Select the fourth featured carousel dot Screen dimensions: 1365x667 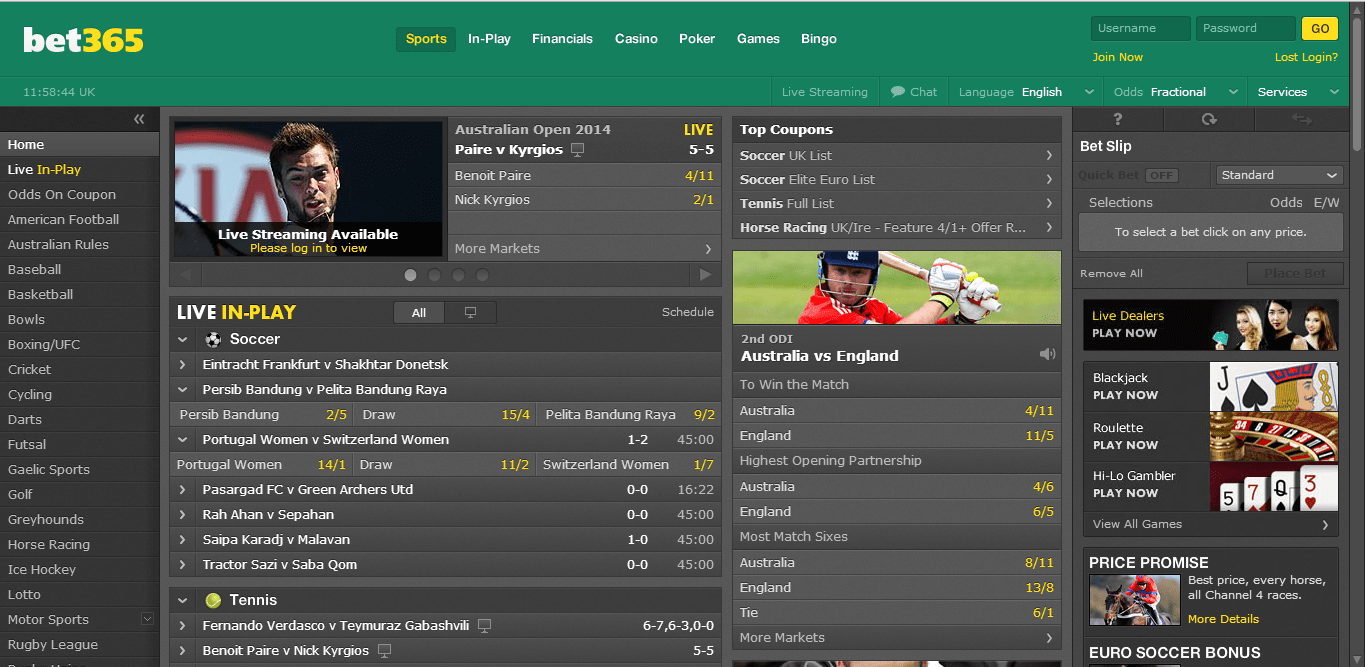click(x=482, y=275)
